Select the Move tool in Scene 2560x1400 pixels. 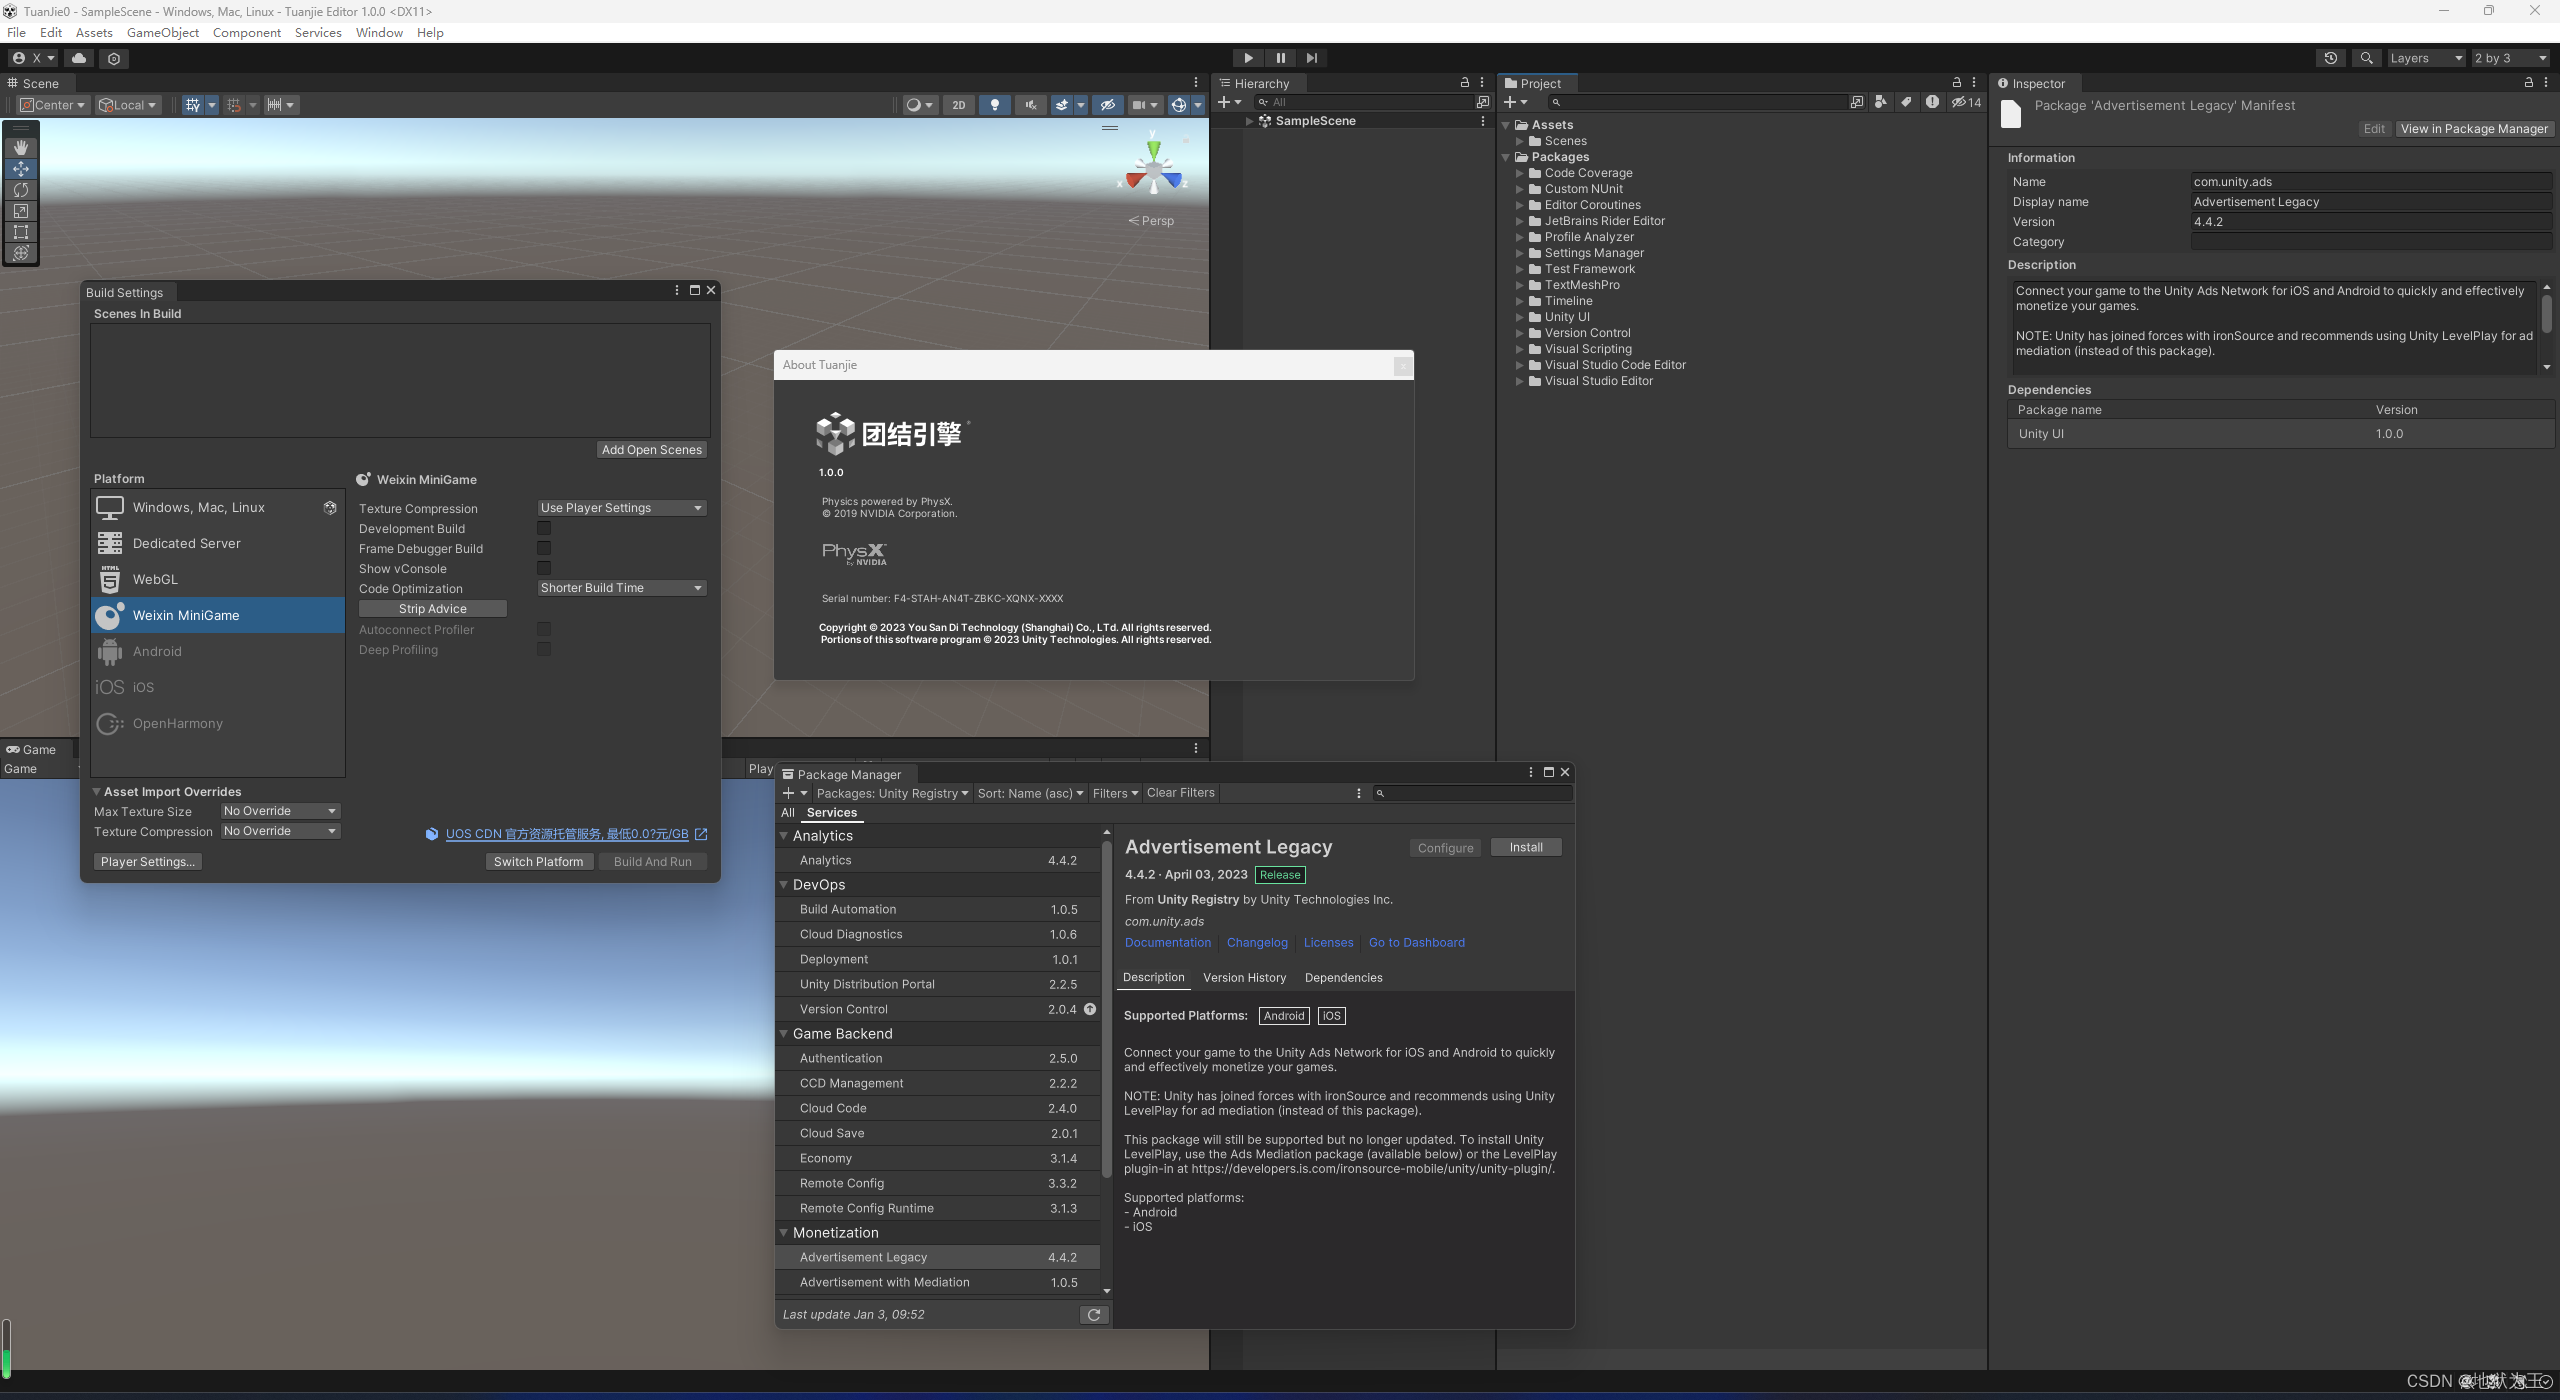point(21,168)
